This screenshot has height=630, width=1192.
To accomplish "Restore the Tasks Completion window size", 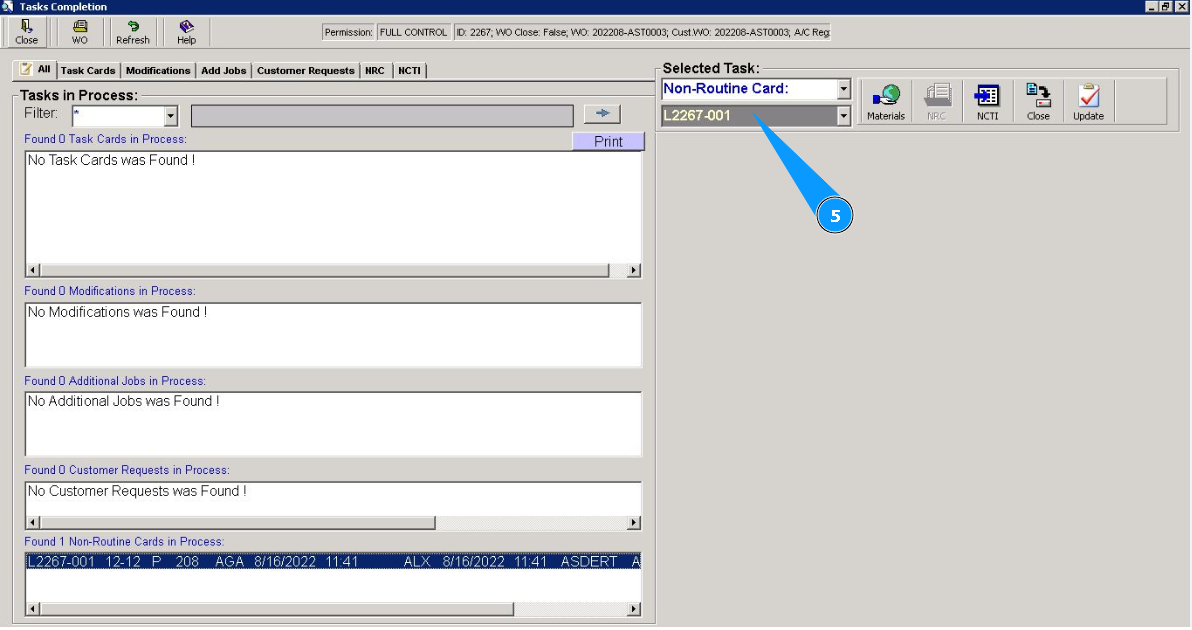I will 1165,6.
